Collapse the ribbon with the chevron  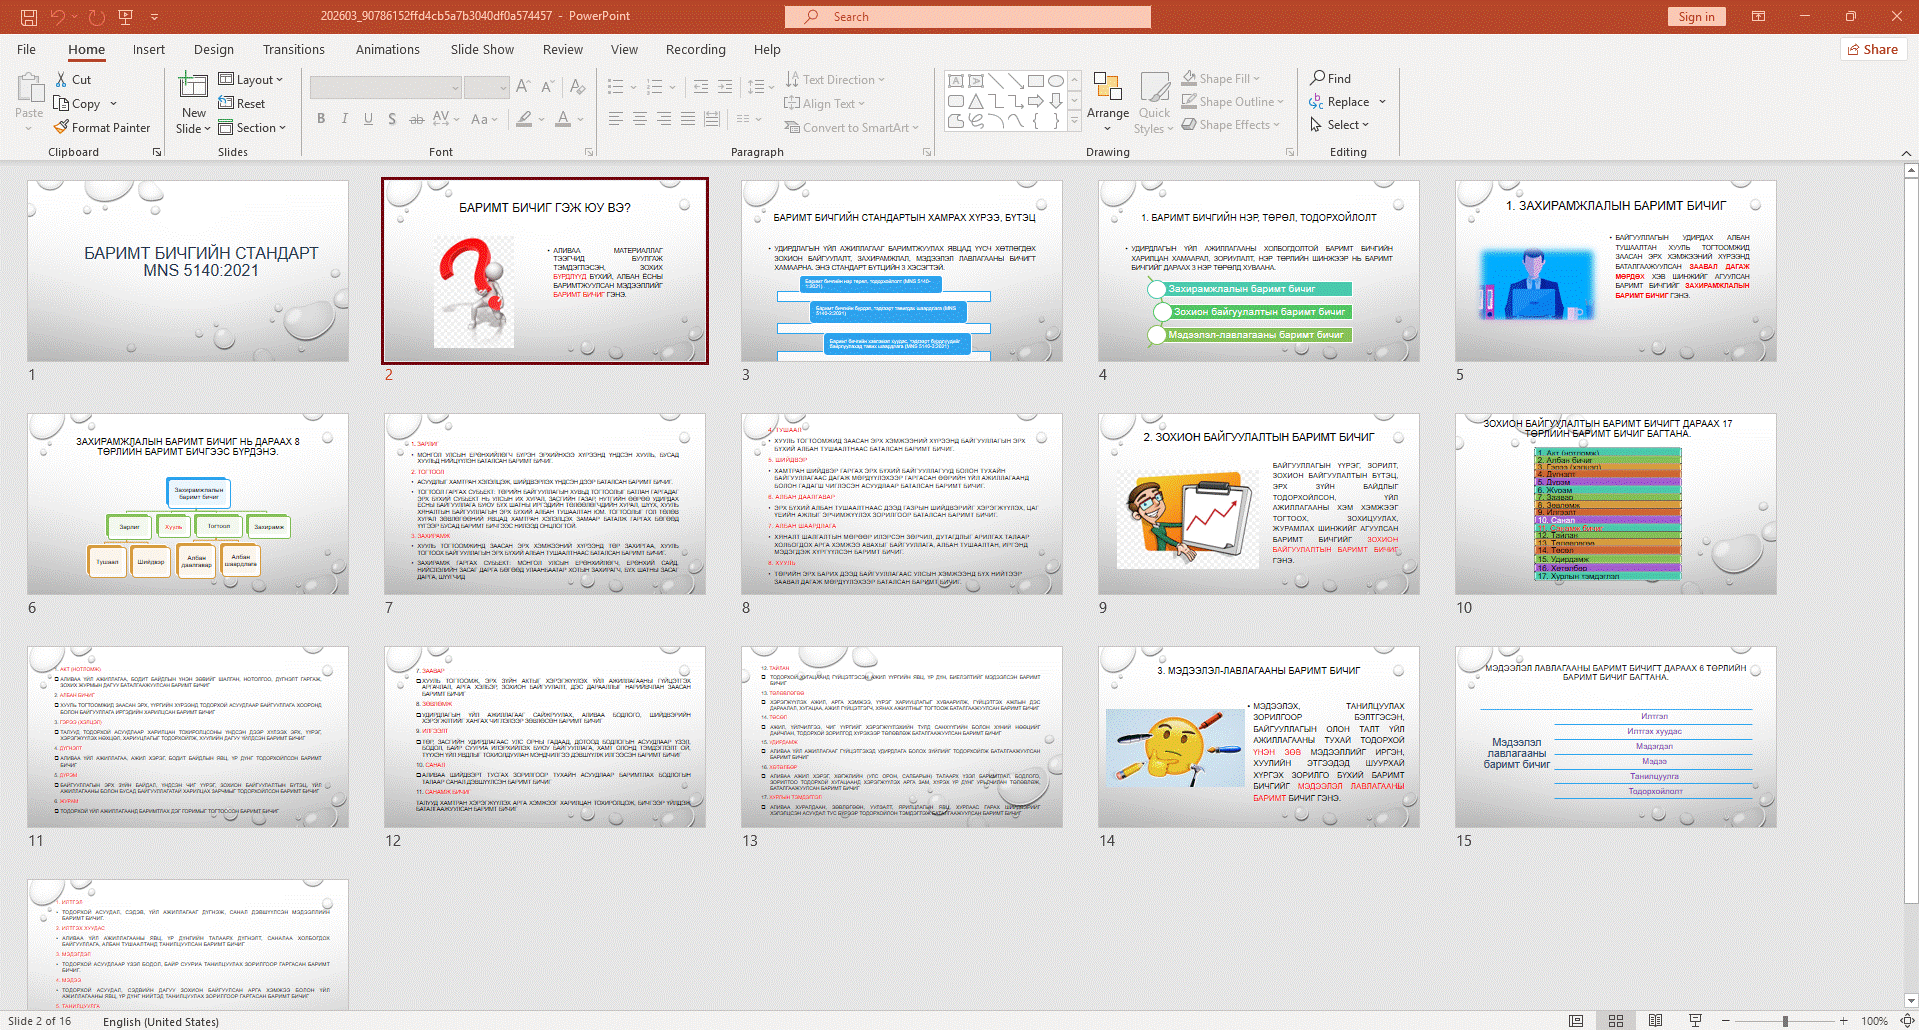pos(1905,153)
